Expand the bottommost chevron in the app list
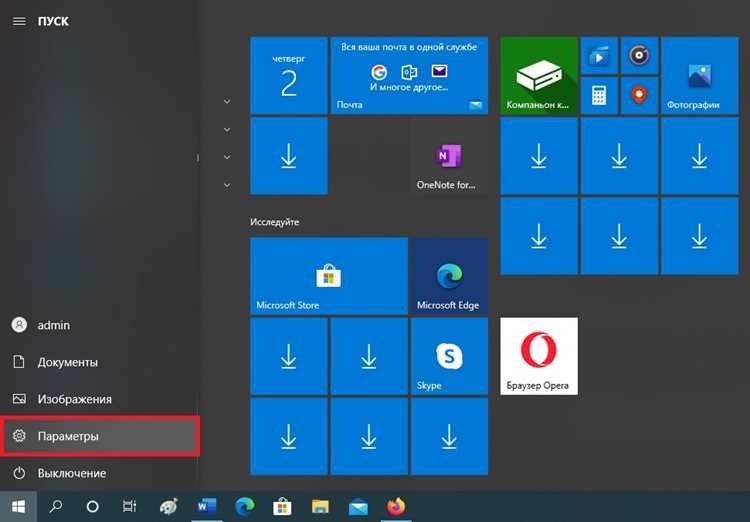Image resolution: width=750 pixels, height=522 pixels. coord(227,185)
